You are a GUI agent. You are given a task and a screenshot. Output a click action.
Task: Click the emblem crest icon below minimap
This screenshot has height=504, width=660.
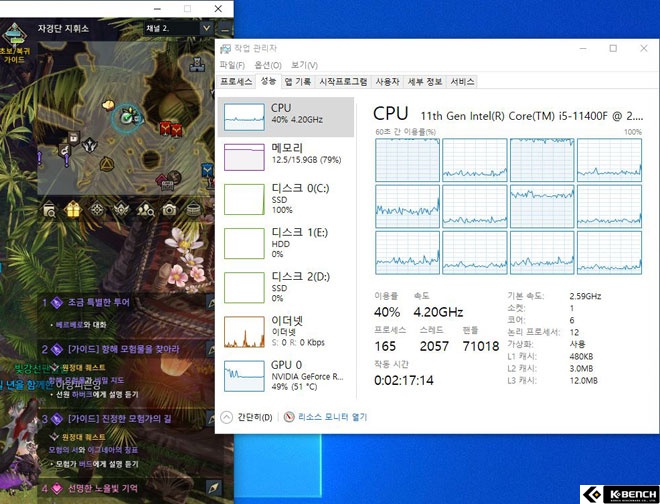click(x=121, y=209)
